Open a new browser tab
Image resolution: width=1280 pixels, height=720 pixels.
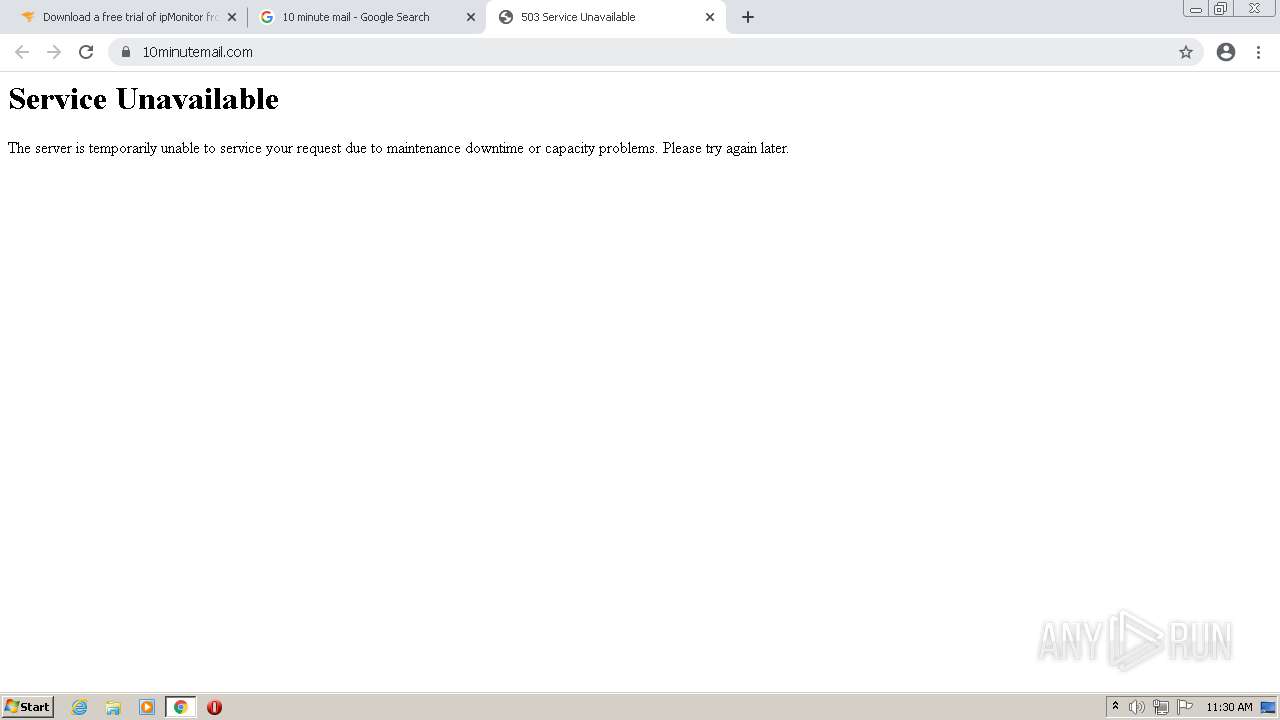pyautogui.click(x=748, y=17)
